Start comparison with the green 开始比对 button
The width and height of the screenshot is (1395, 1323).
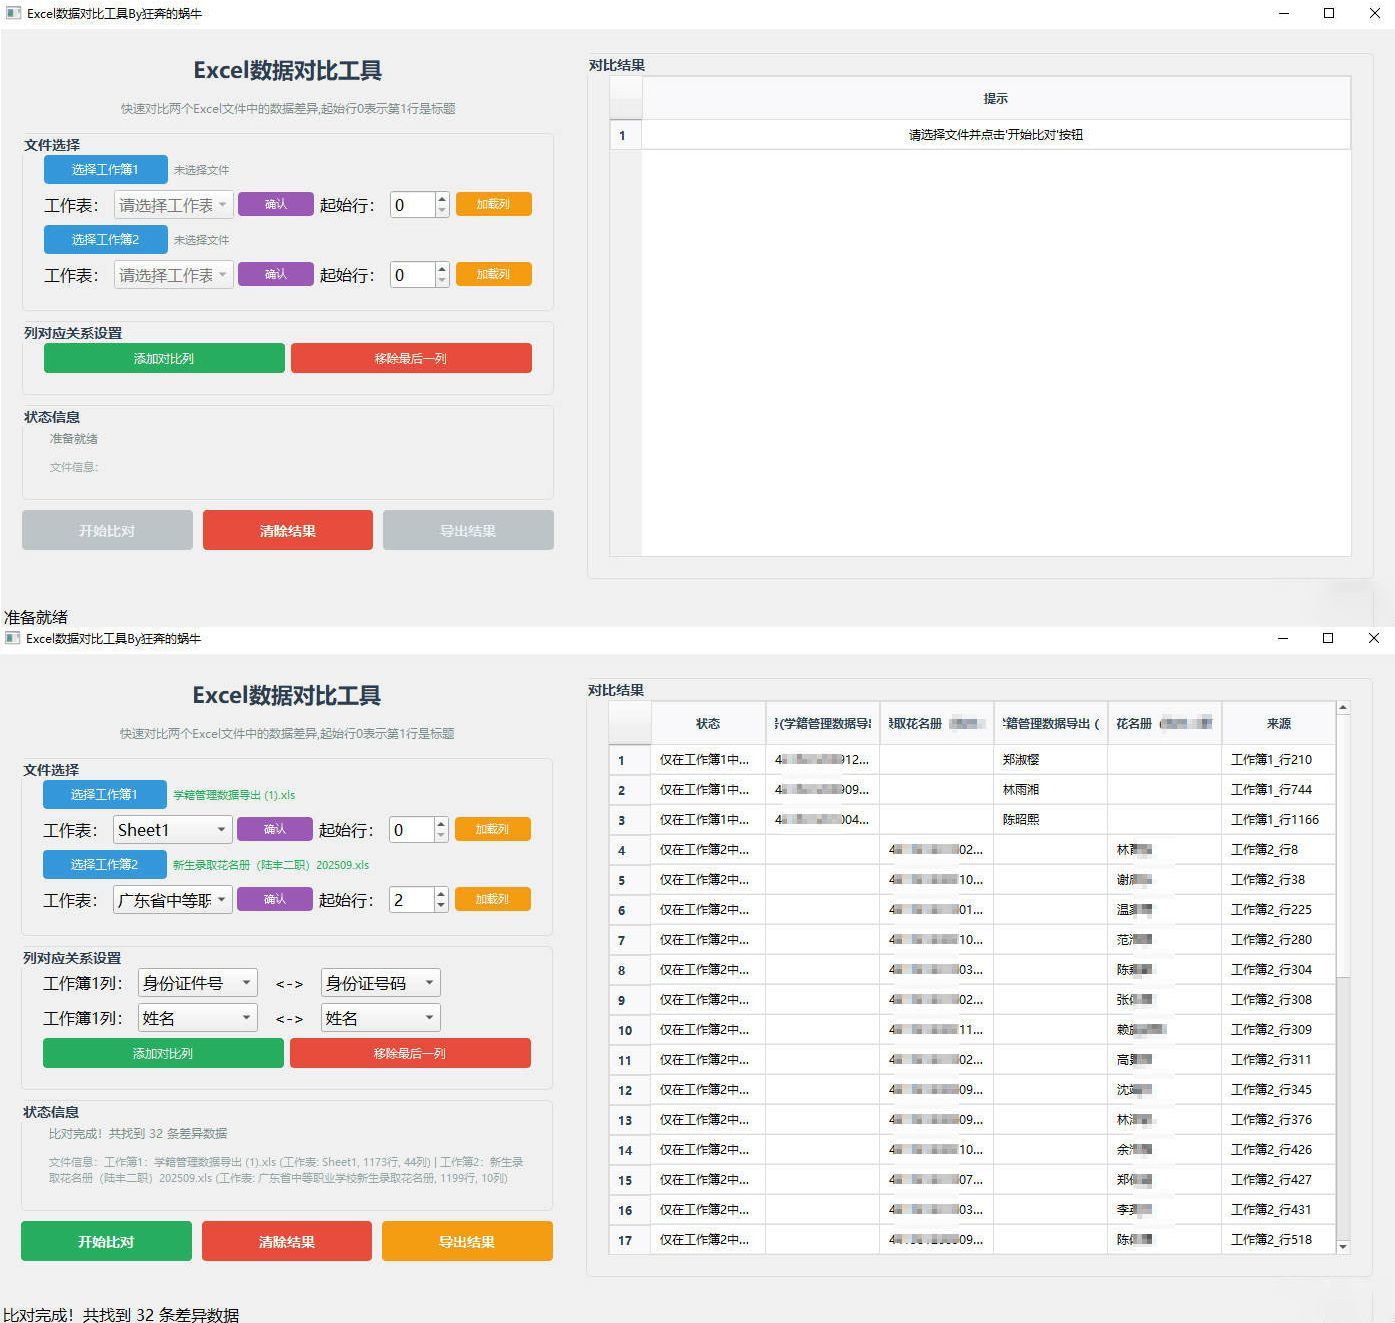pyautogui.click(x=105, y=1241)
